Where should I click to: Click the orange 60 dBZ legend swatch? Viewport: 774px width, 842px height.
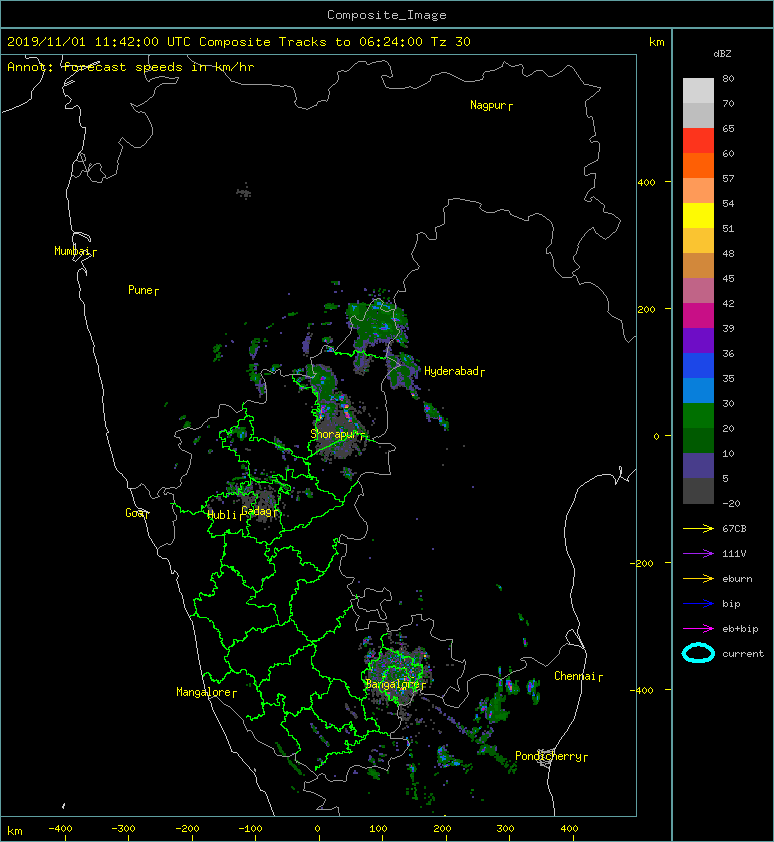[698, 165]
